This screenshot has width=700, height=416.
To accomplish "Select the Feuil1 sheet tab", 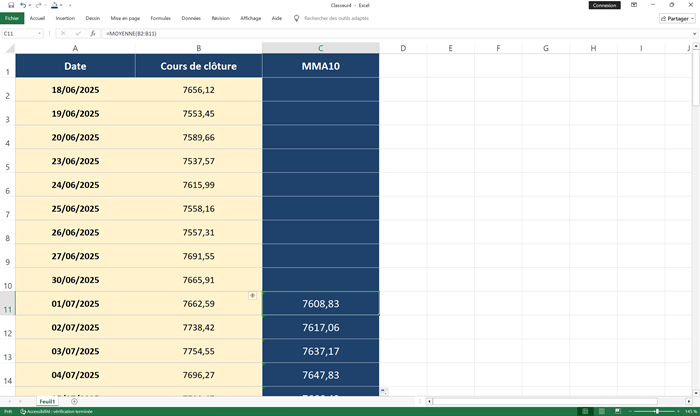I will [47, 401].
